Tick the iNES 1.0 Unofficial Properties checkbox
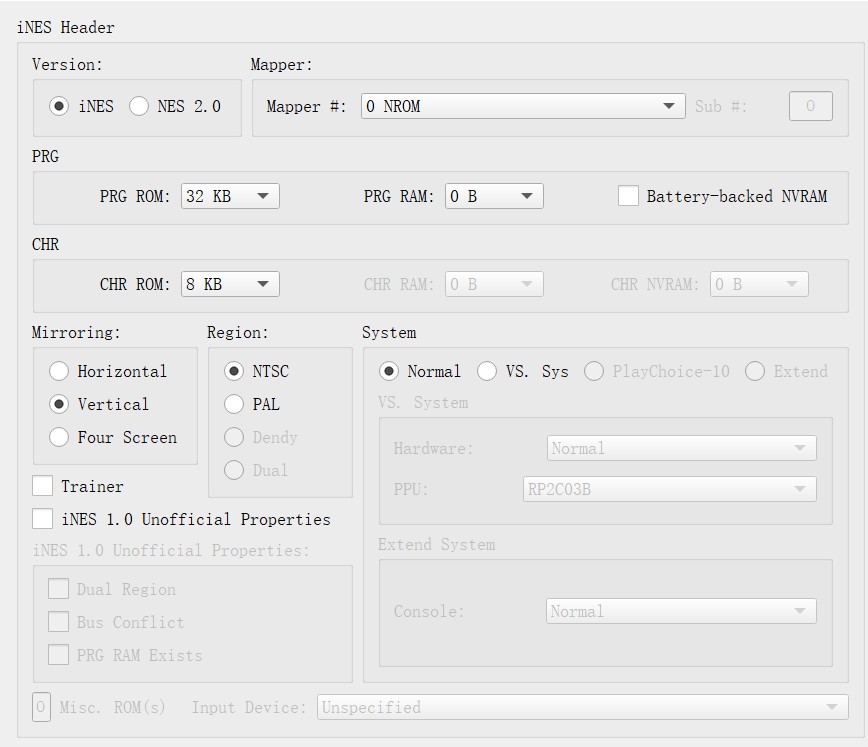Image resolution: width=868 pixels, height=747 pixels. 43,519
